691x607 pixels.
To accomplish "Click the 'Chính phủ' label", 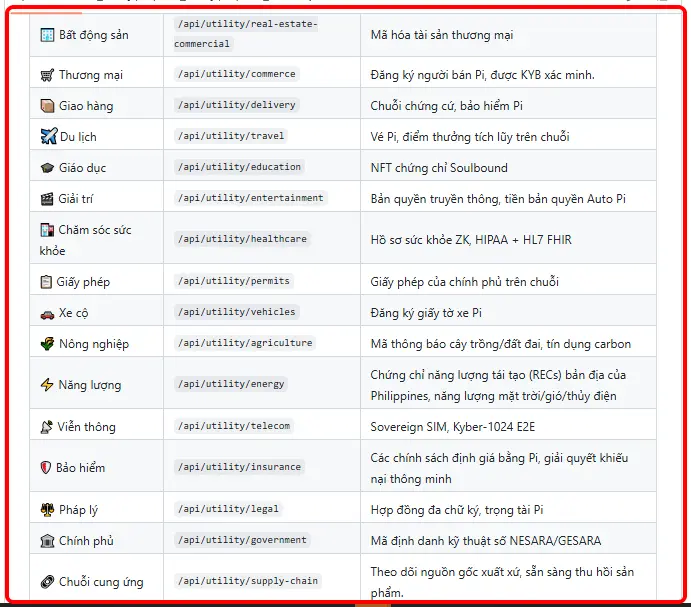I will click(x=86, y=541).
